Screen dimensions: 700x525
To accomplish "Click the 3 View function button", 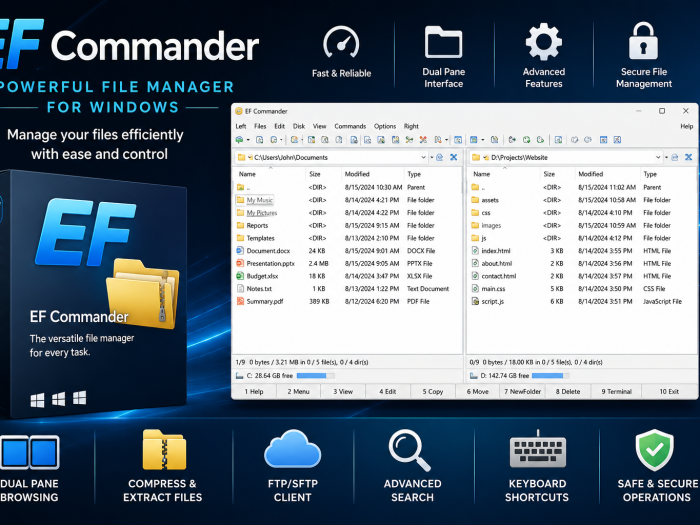I will (343, 392).
